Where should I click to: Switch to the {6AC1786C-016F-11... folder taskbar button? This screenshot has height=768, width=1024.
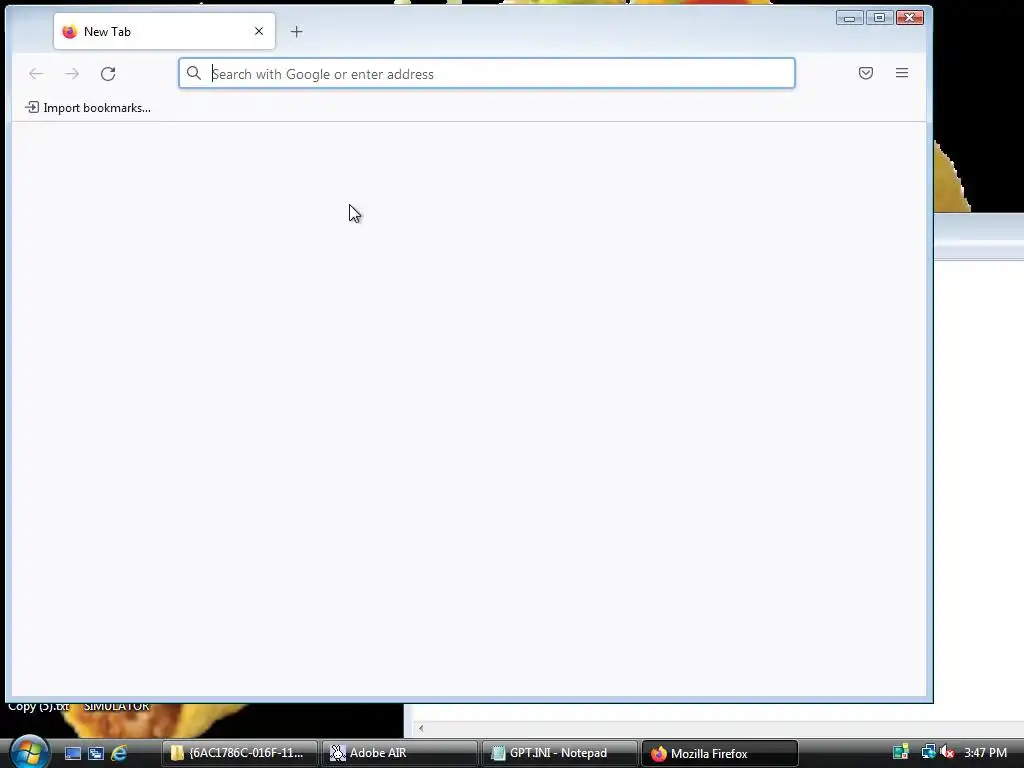(x=240, y=753)
